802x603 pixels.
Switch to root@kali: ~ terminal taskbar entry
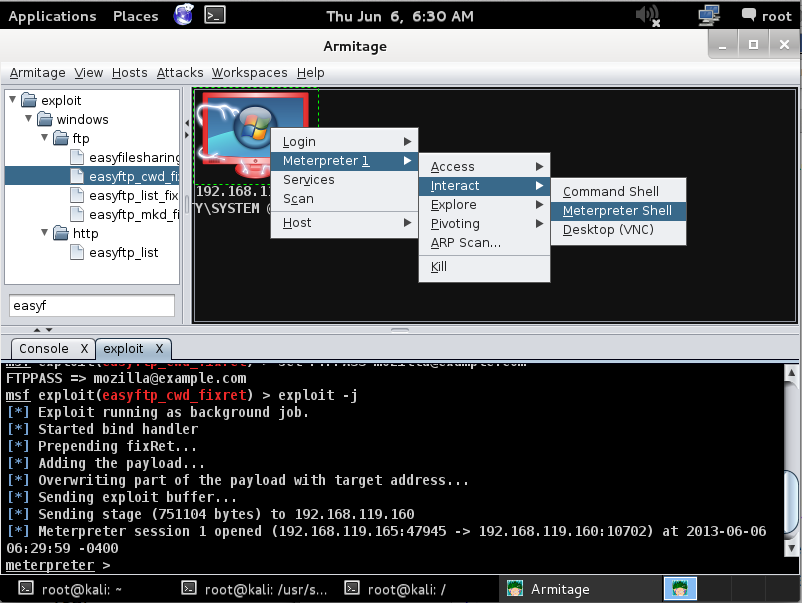(x=70, y=589)
